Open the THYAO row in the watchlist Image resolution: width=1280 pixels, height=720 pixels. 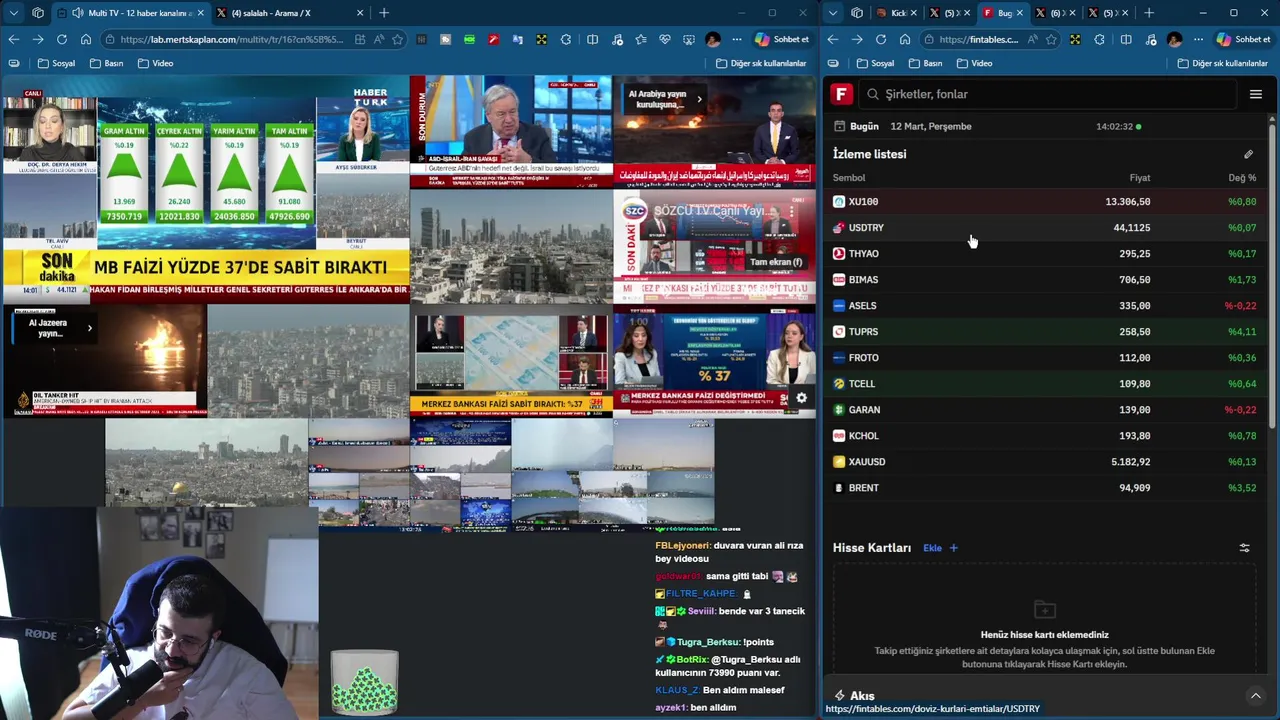[1044, 254]
